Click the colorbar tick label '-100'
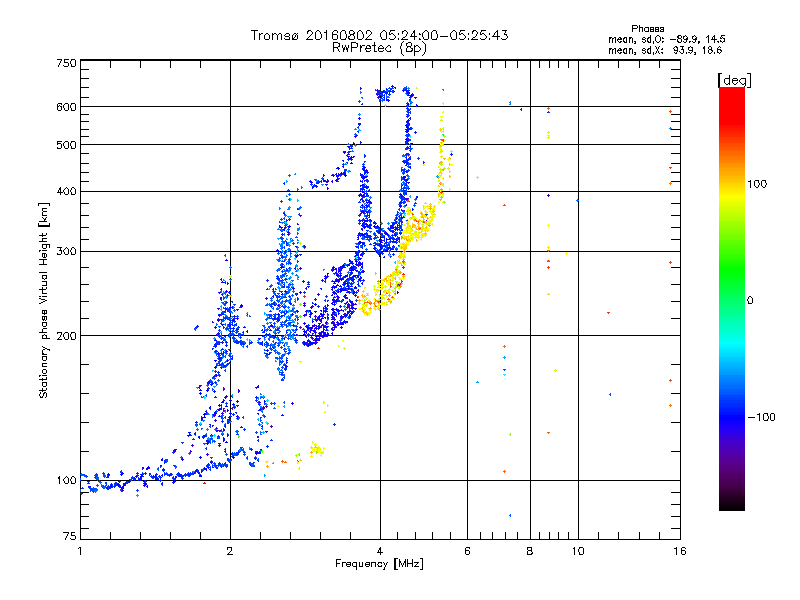 pos(761,417)
